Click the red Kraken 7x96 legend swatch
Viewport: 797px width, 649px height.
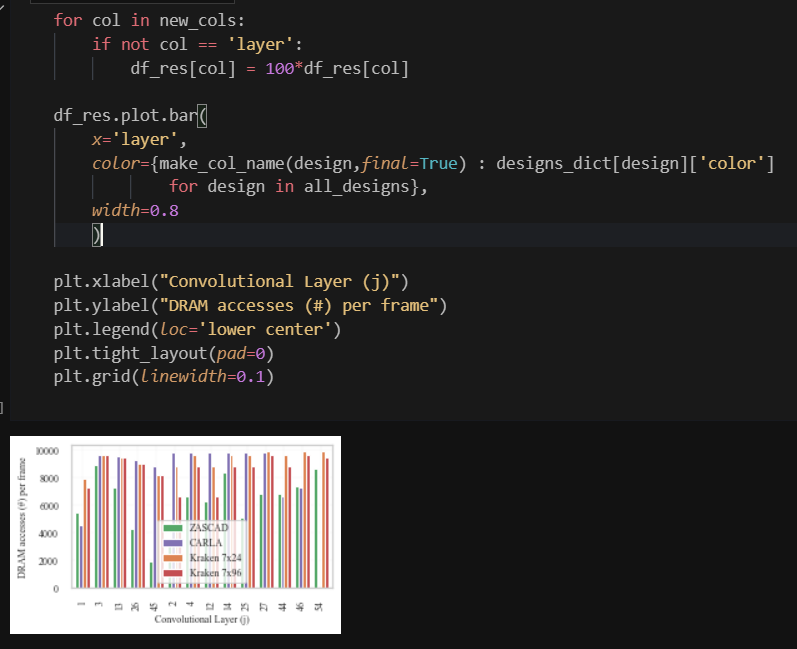pyautogui.click(x=173, y=572)
